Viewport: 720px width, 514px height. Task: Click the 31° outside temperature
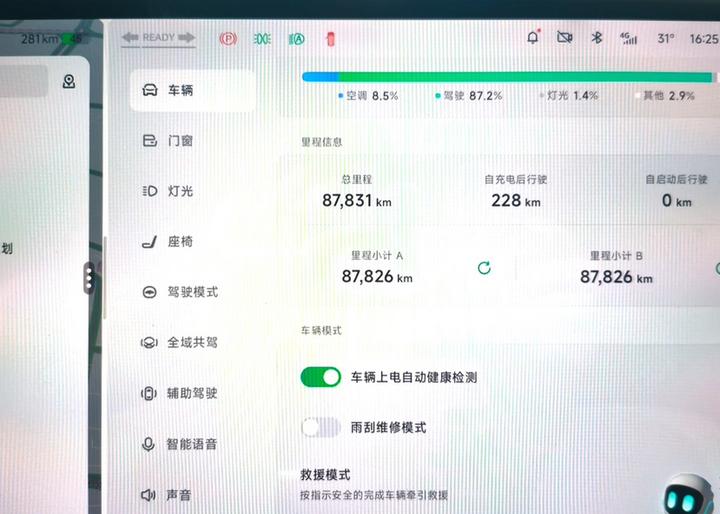pos(666,39)
